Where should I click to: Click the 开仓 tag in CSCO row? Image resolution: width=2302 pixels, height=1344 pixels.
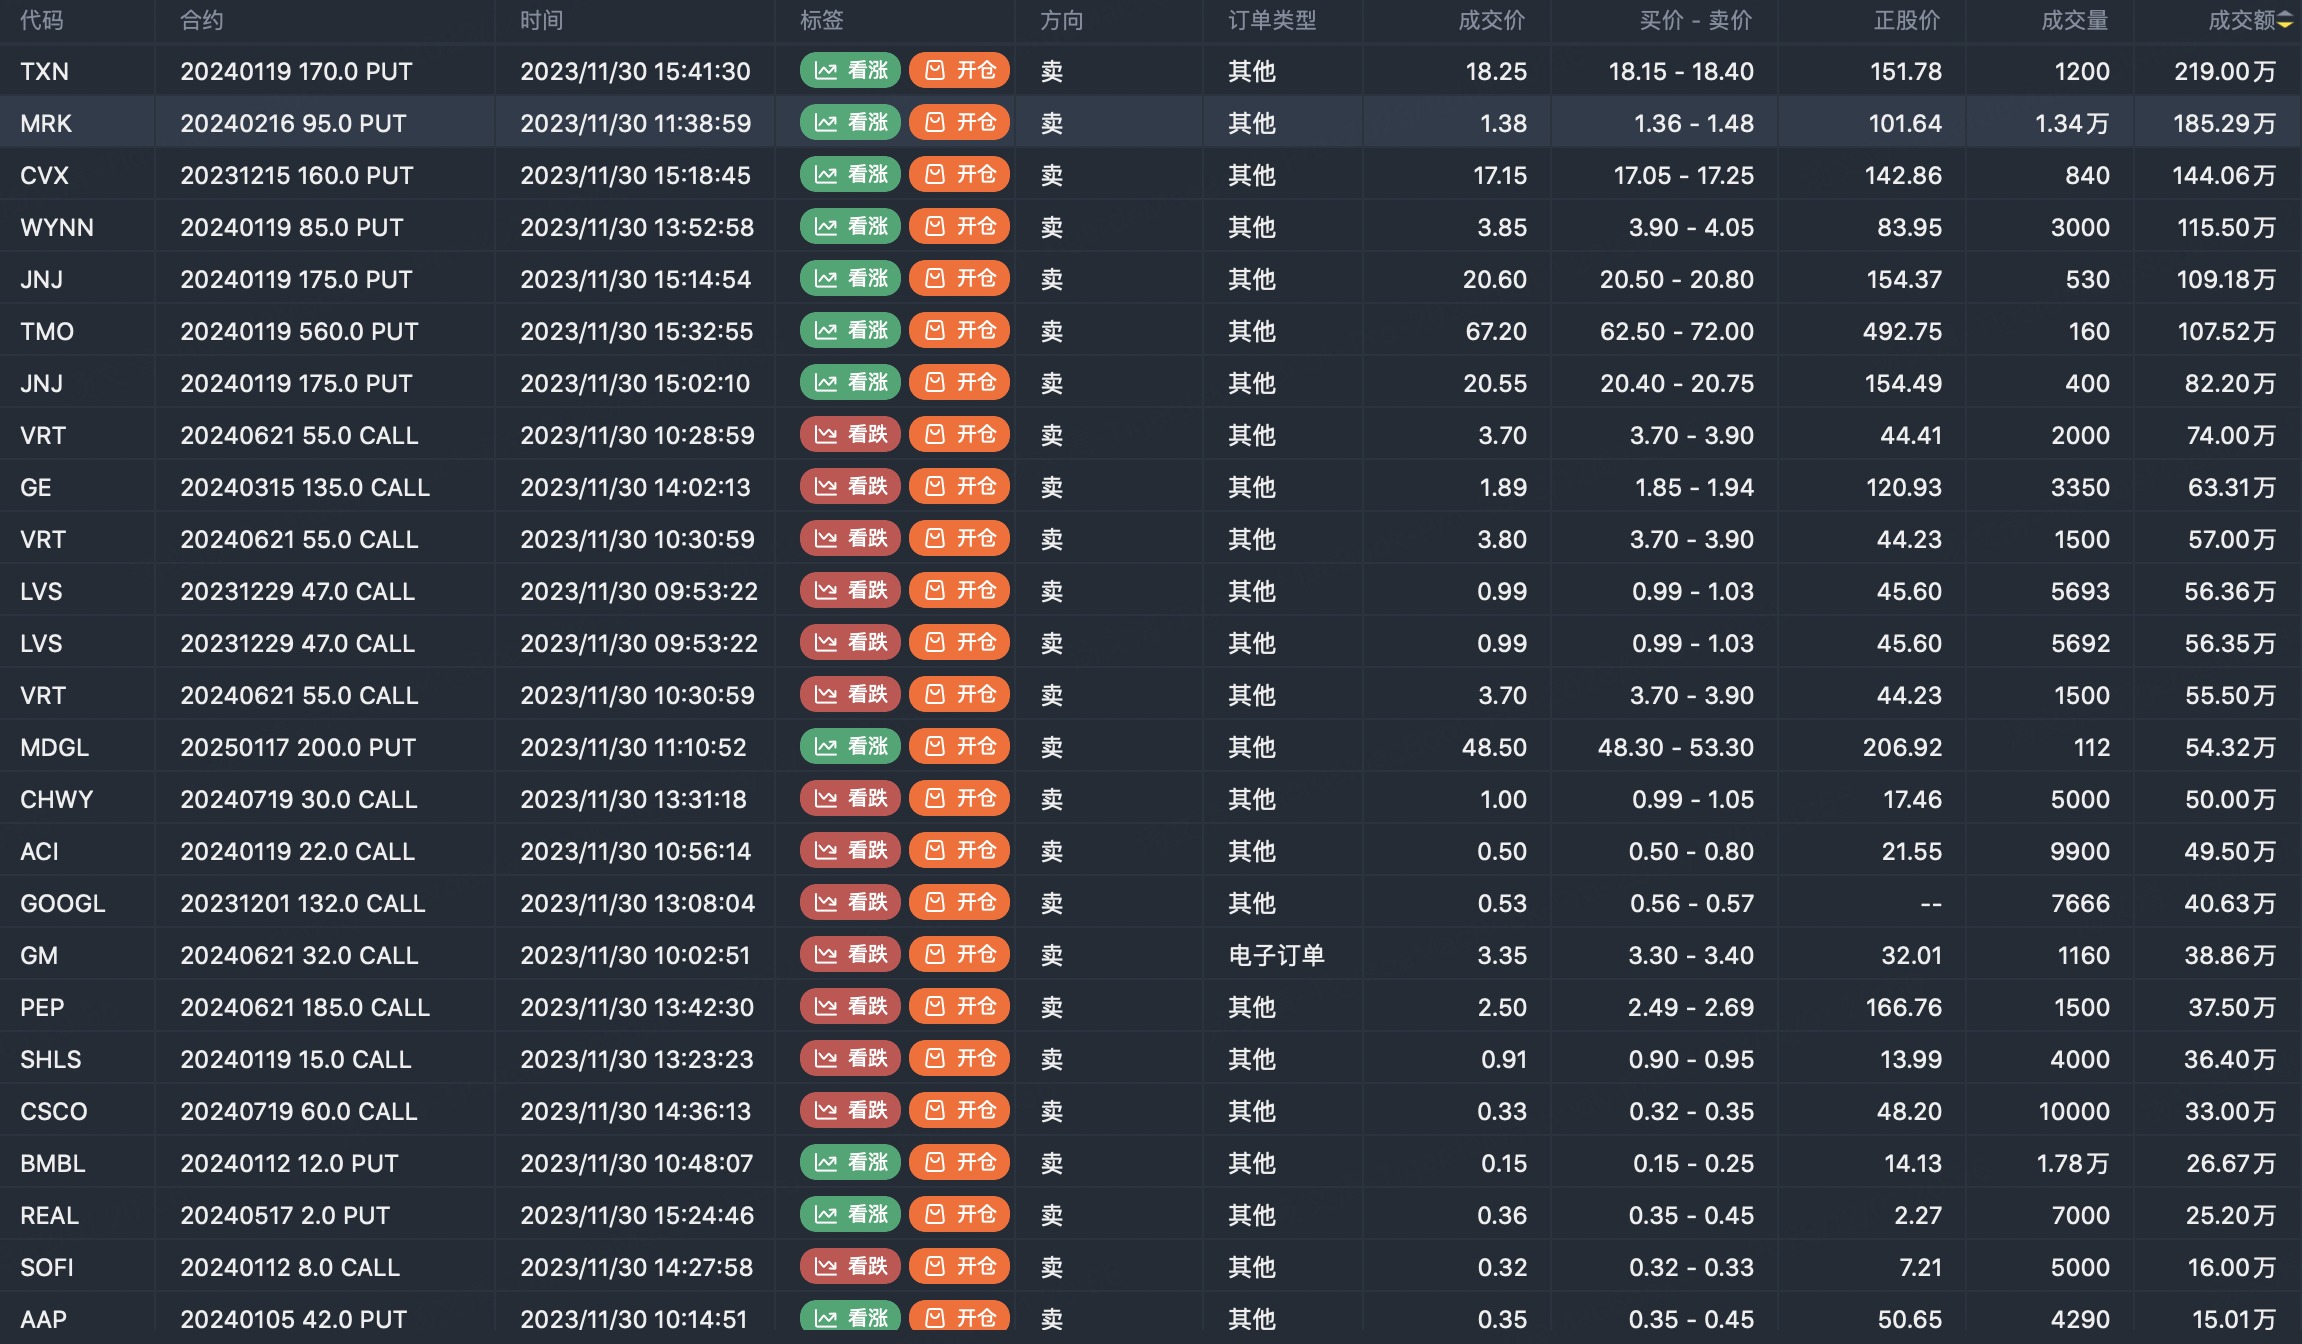point(959,1111)
